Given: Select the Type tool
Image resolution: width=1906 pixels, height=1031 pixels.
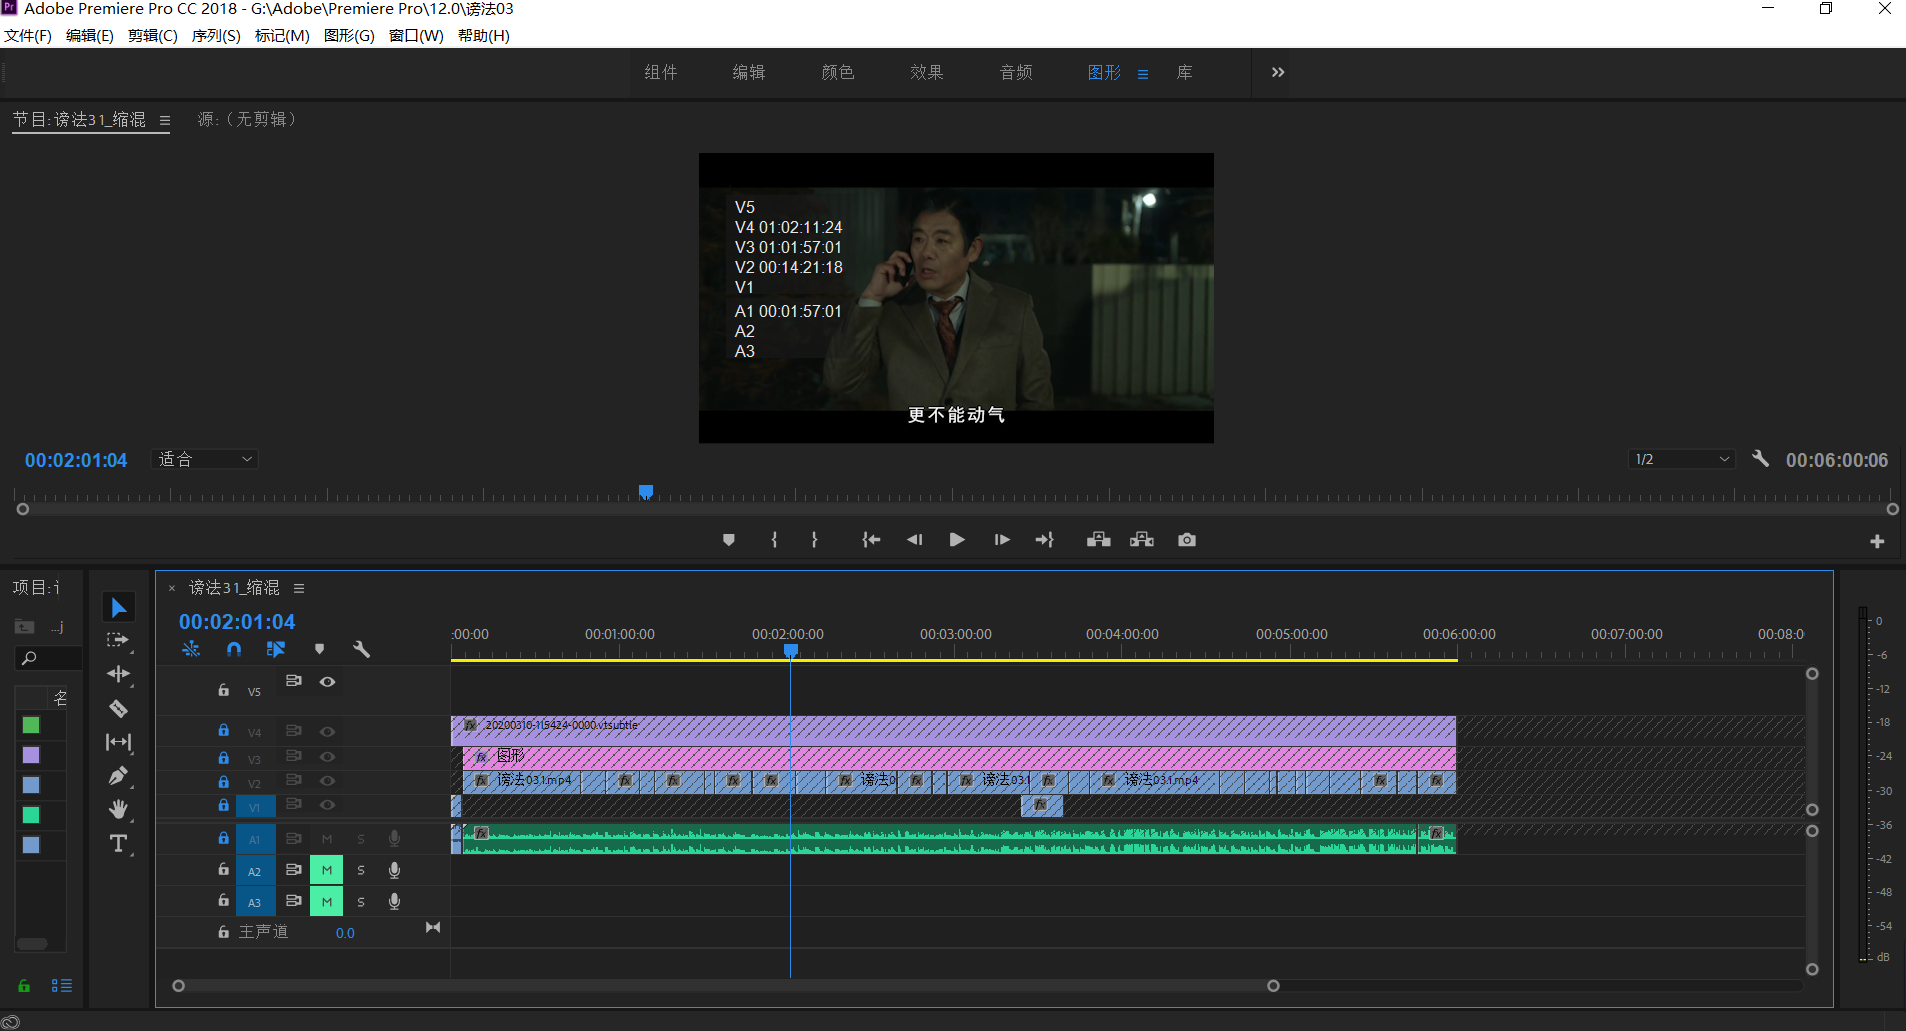Looking at the screenshot, I should [x=119, y=843].
